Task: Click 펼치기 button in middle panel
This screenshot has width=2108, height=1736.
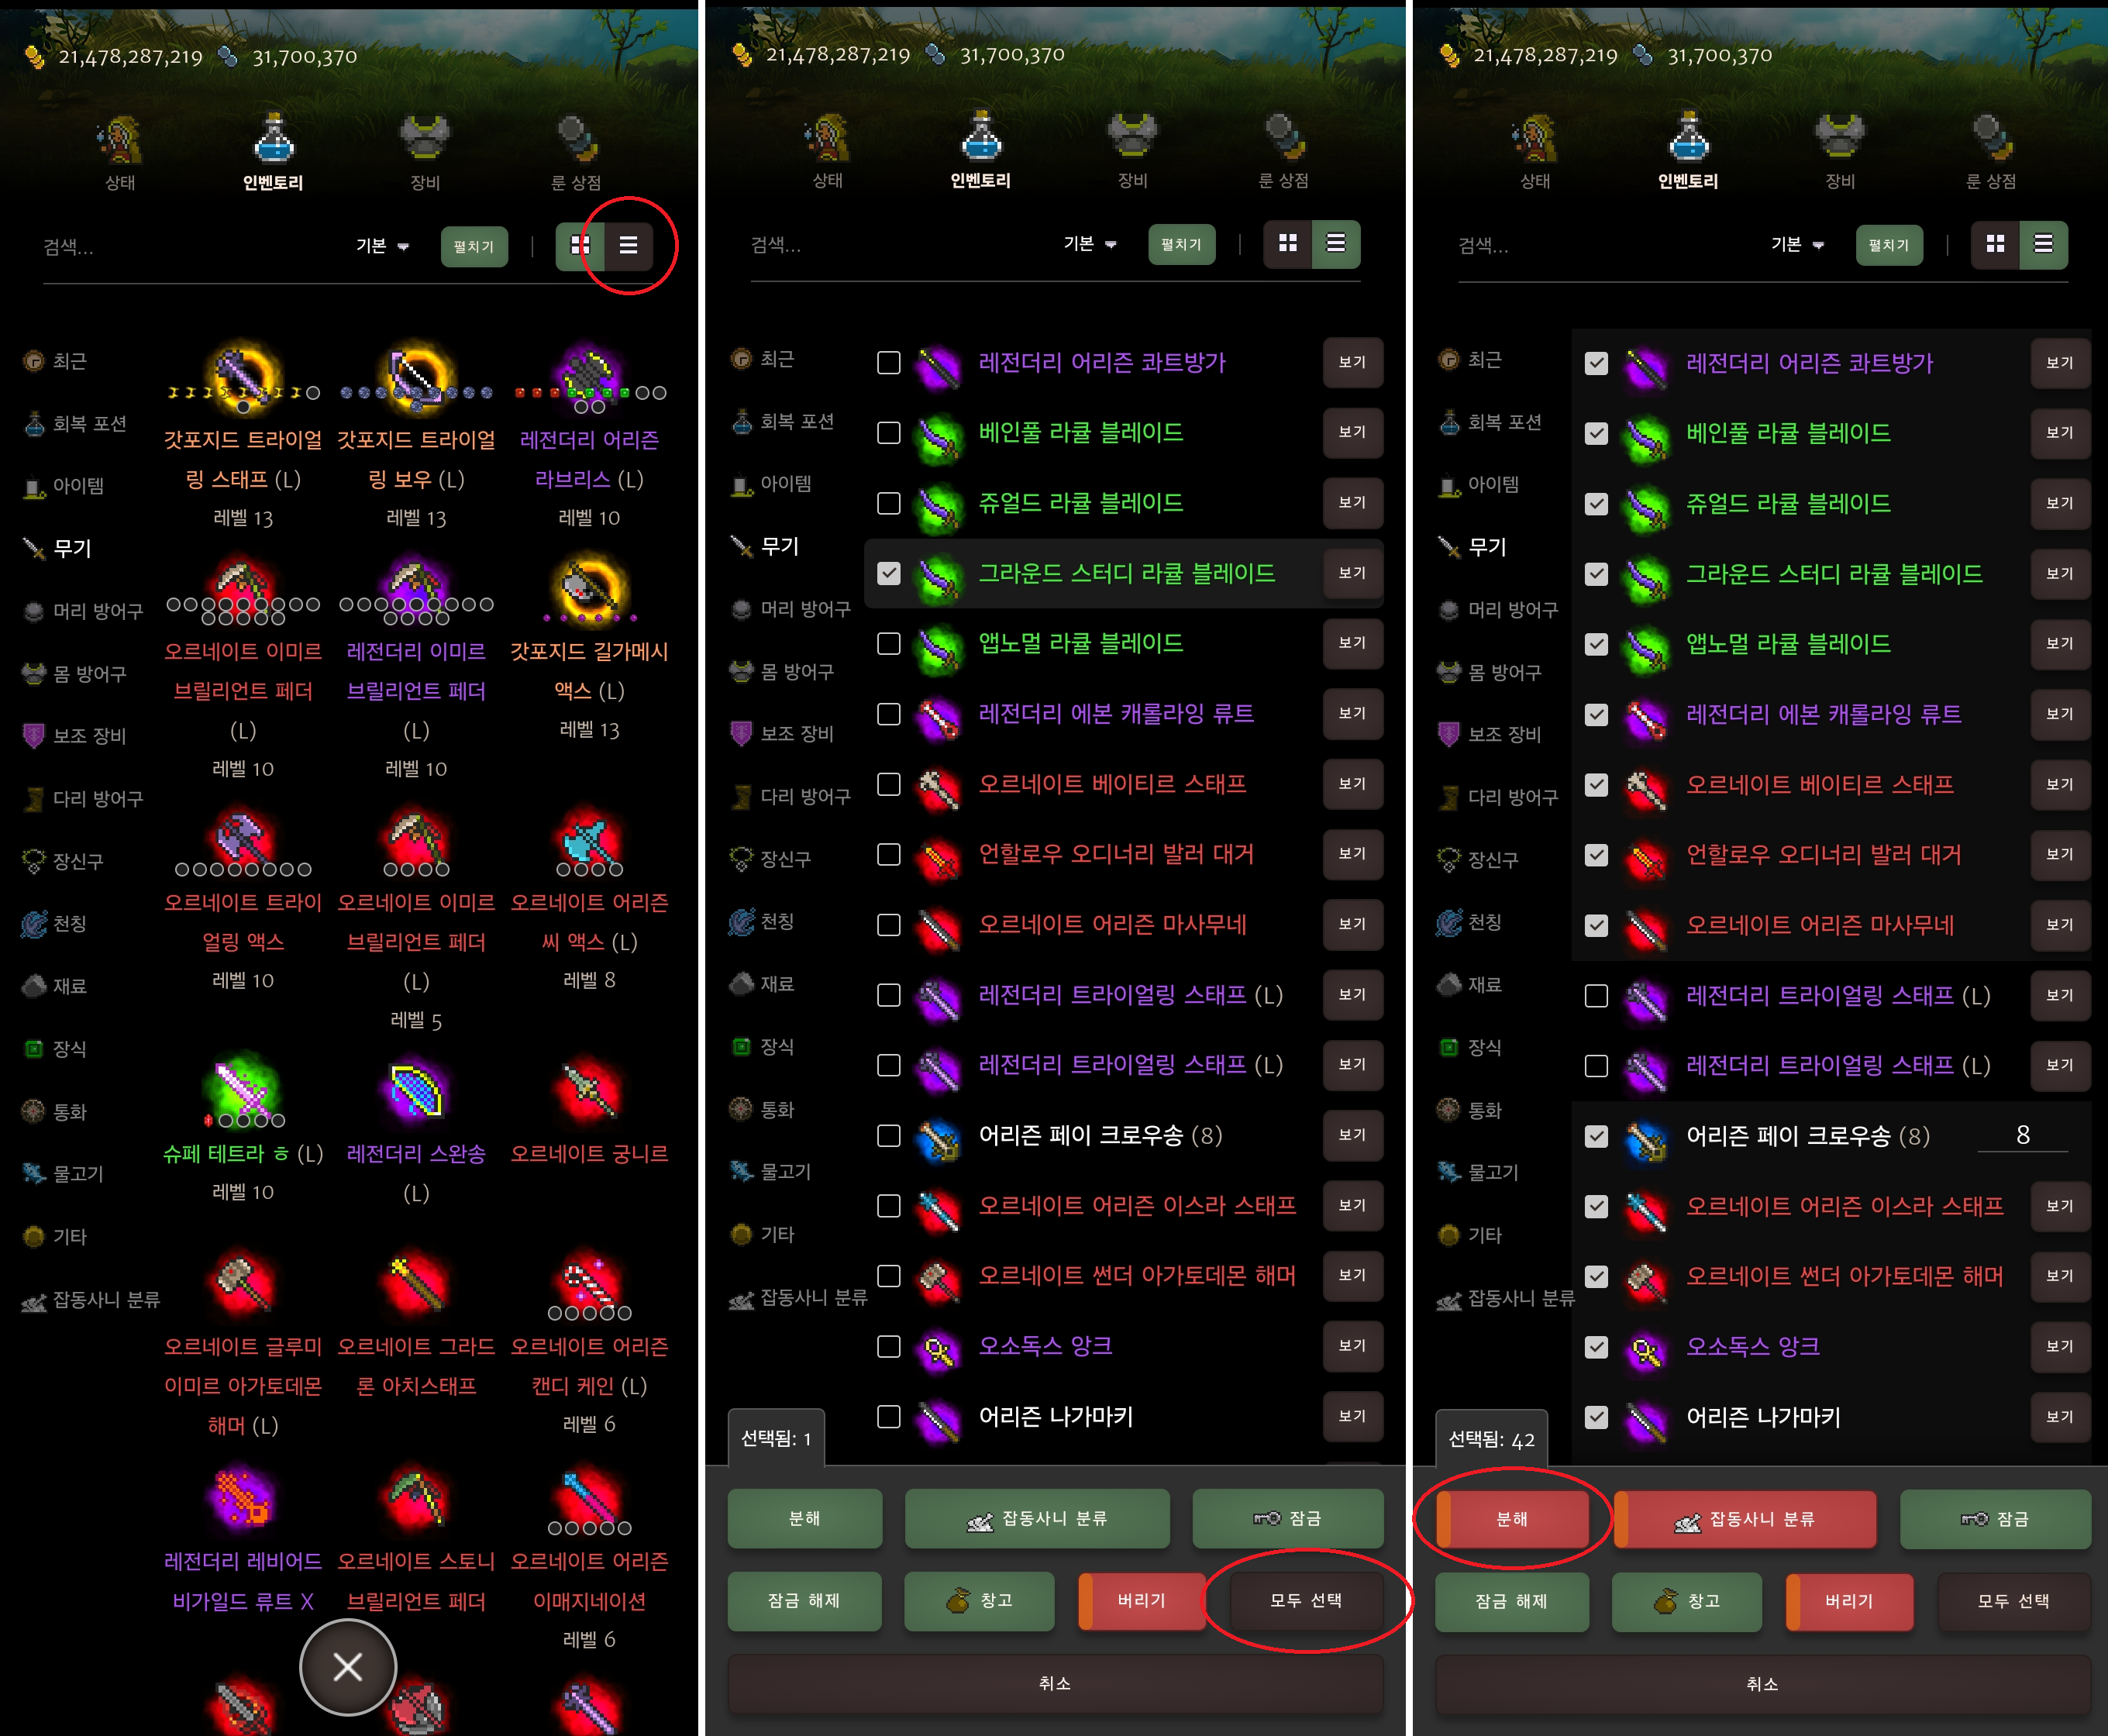Action: tap(1182, 245)
